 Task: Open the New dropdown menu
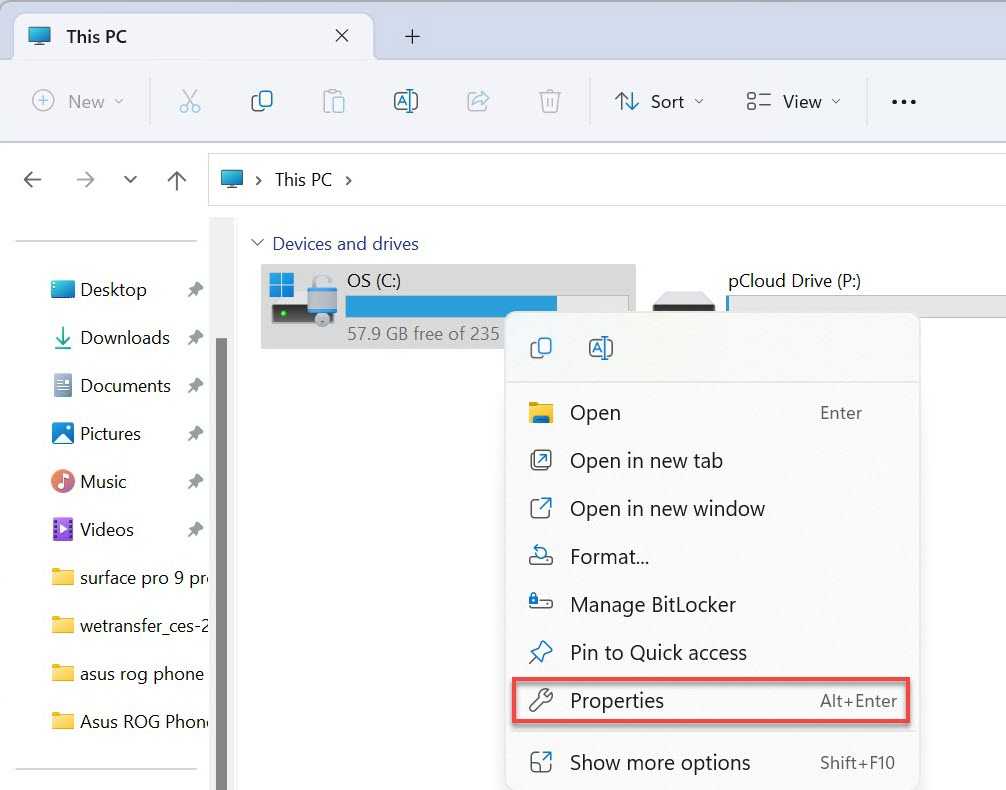pyautogui.click(x=78, y=101)
